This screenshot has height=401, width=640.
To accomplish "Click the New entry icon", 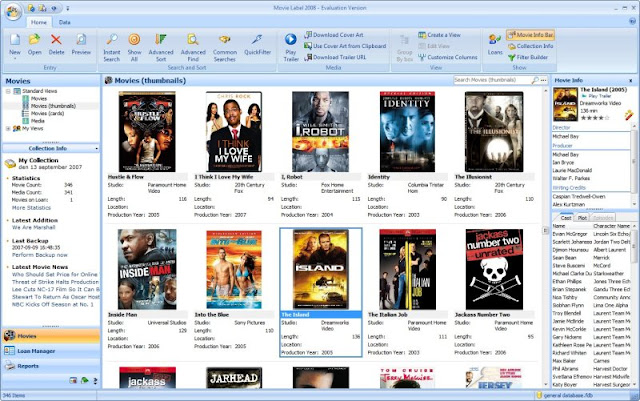I will tap(15, 44).
